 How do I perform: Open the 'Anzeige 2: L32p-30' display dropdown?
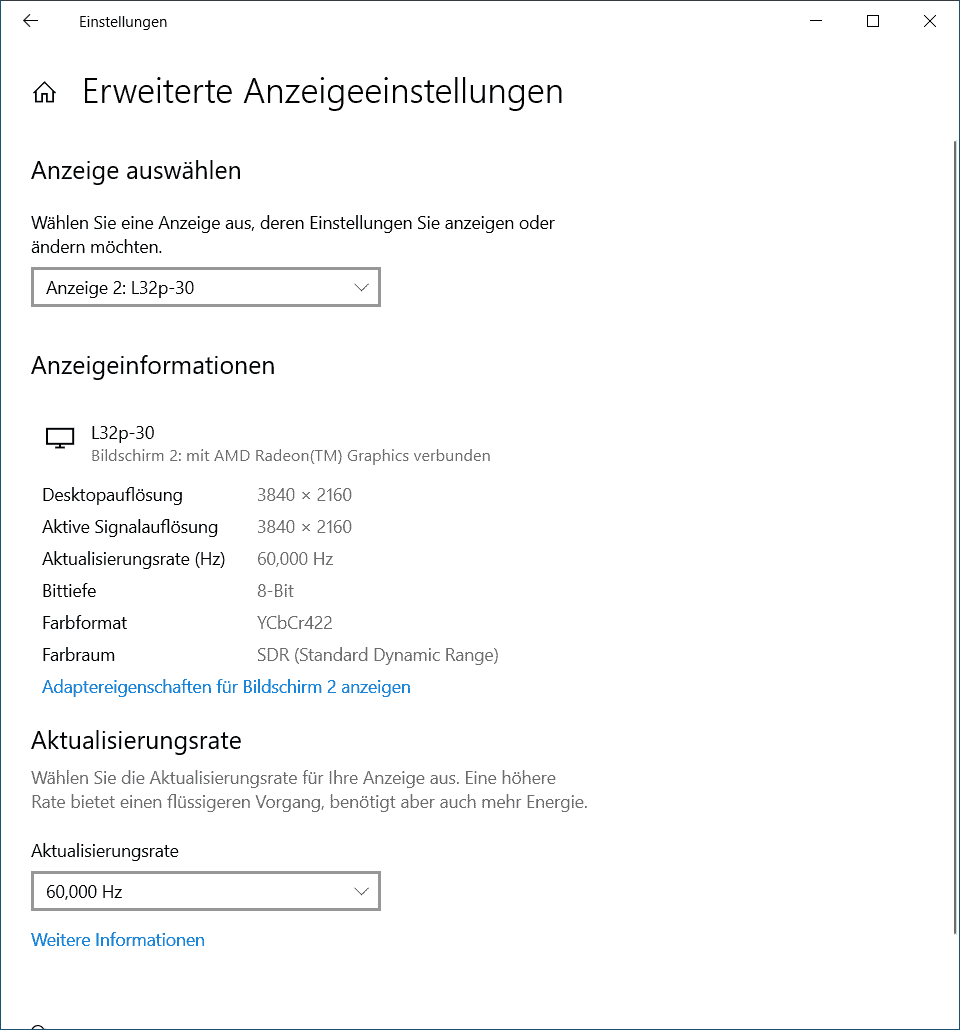[206, 288]
